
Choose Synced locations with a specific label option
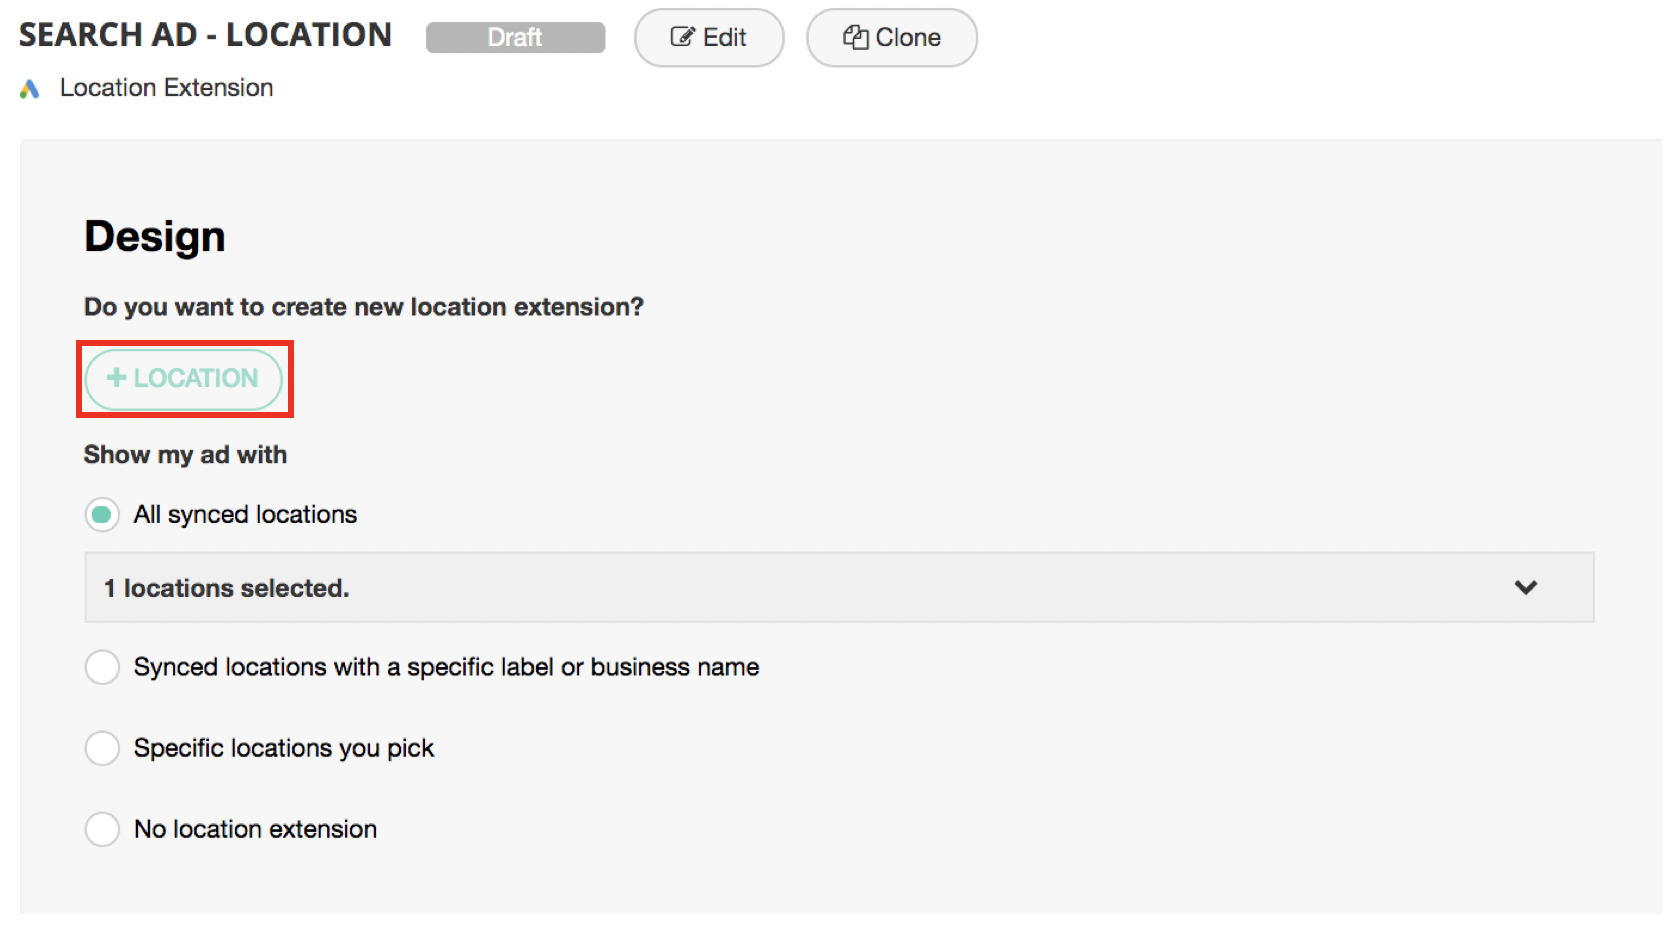(x=102, y=667)
